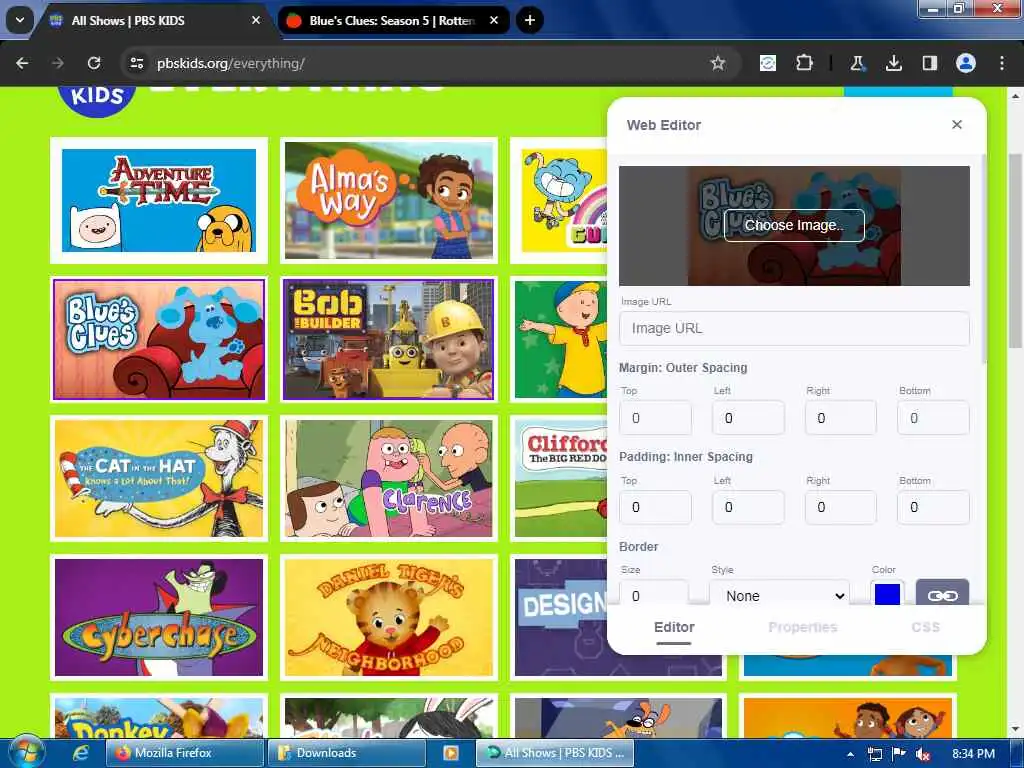Bookmark this page with the star icon

pos(718,63)
